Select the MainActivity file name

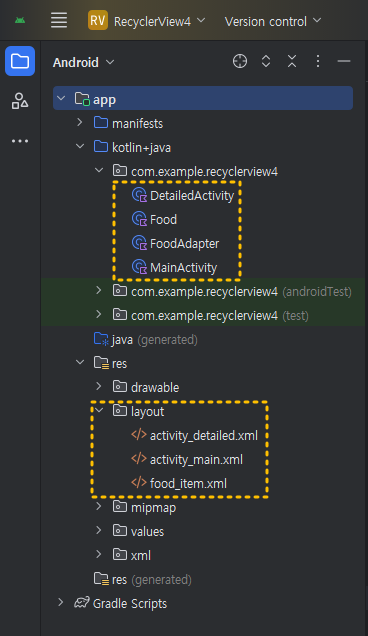(183, 268)
